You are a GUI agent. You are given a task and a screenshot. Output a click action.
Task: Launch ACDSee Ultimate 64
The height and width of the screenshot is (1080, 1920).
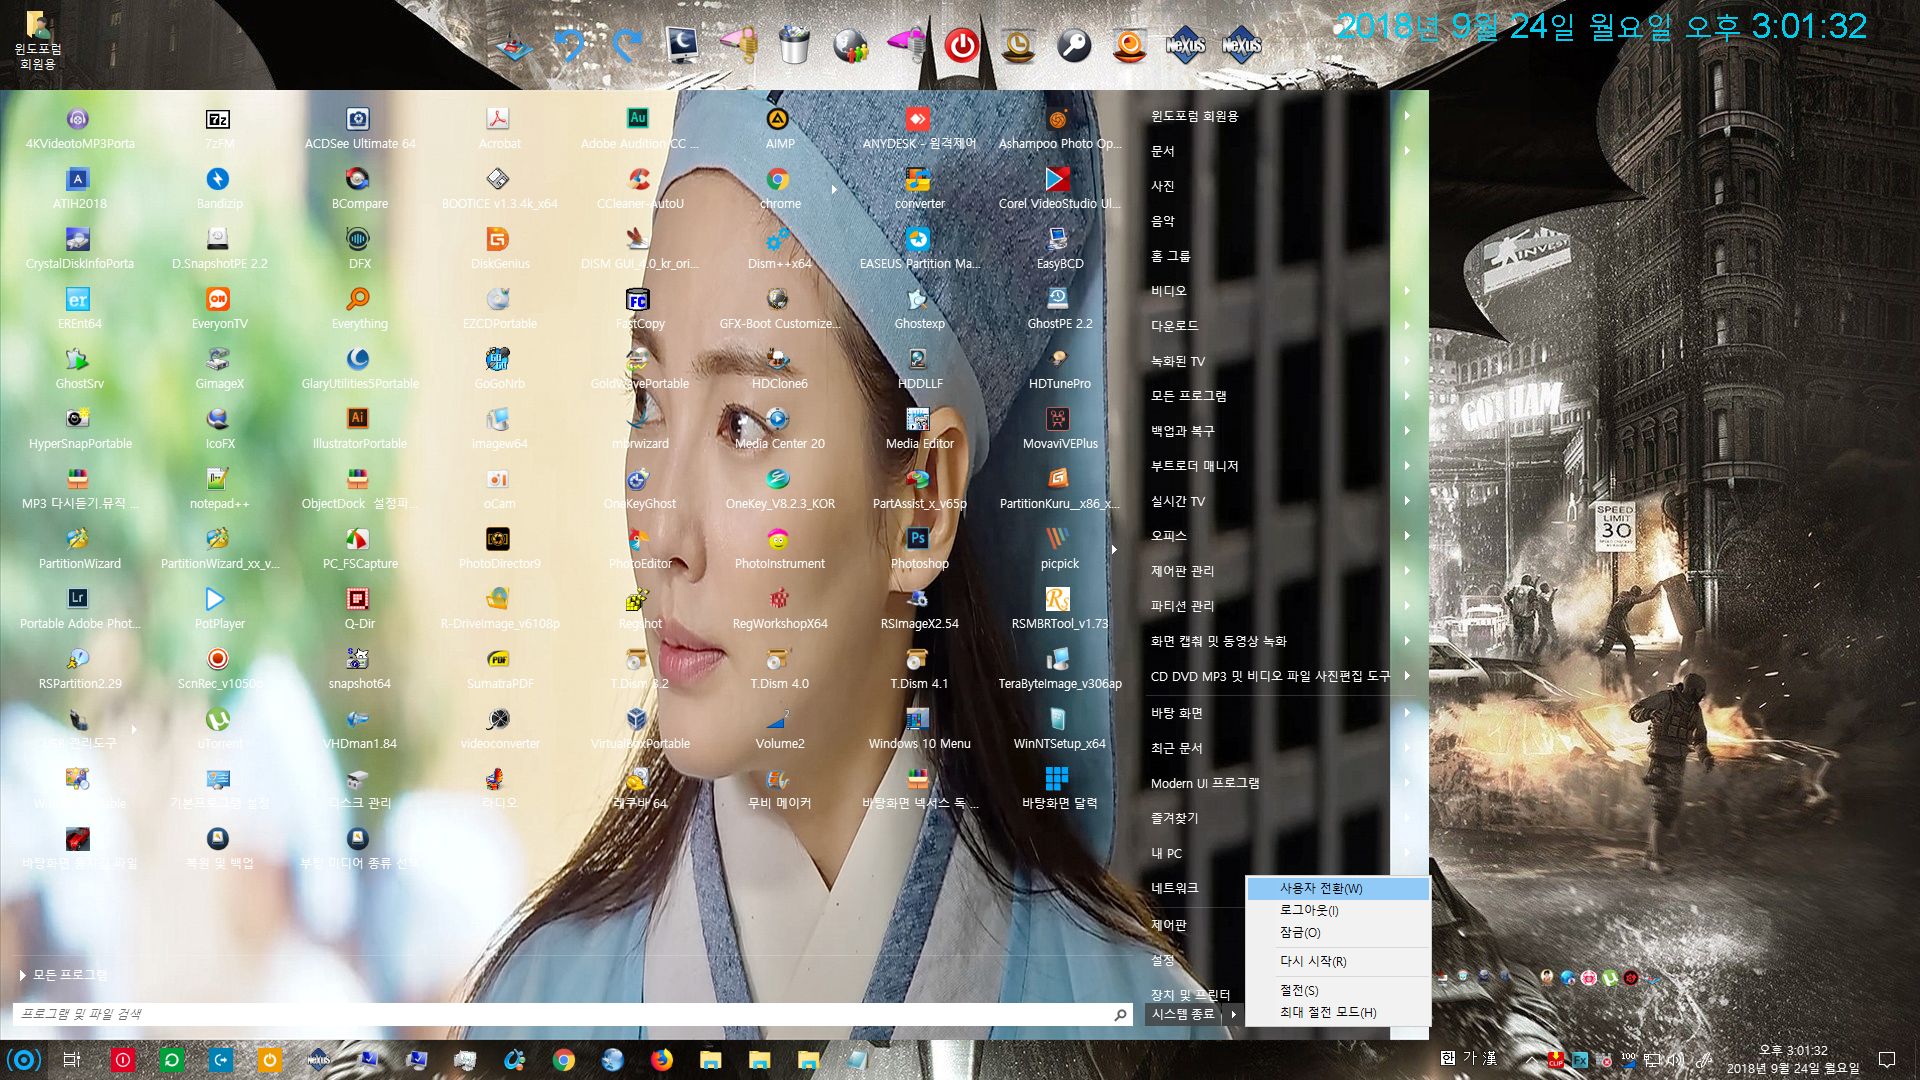(x=358, y=121)
